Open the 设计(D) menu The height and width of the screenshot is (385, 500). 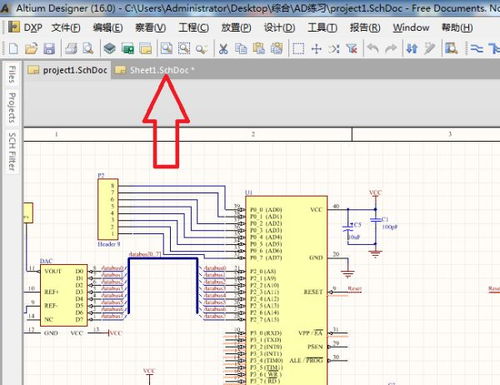279,28
